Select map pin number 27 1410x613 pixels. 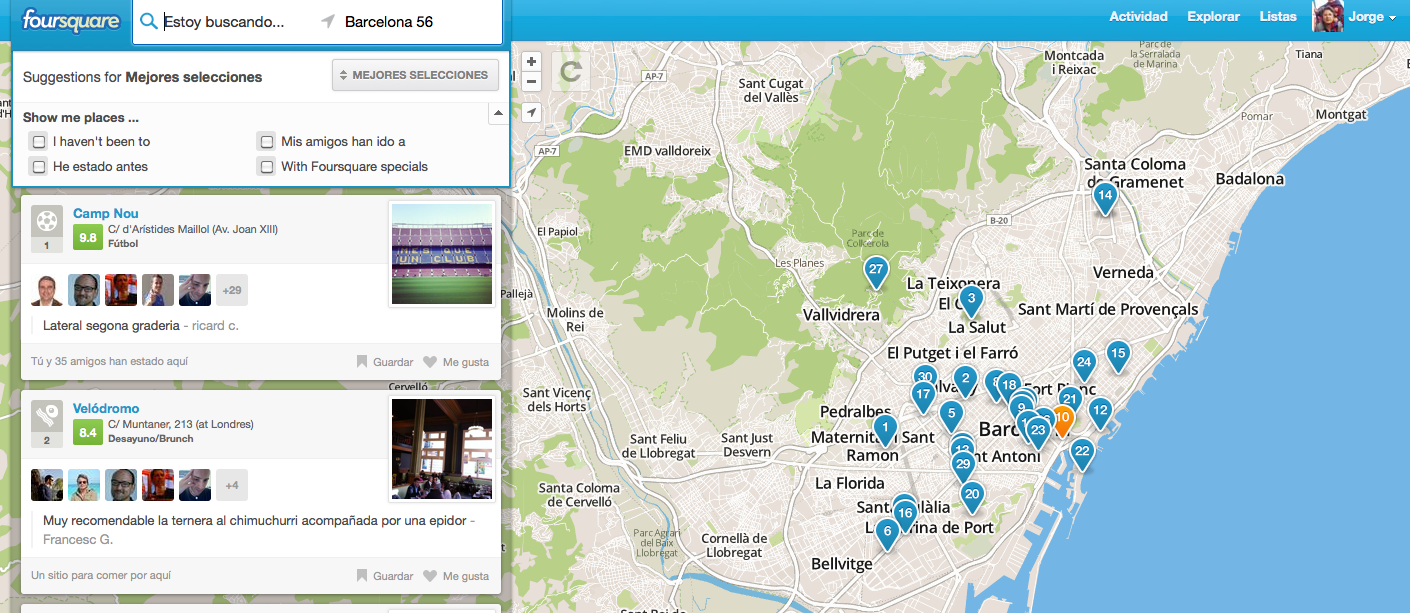[x=876, y=270]
